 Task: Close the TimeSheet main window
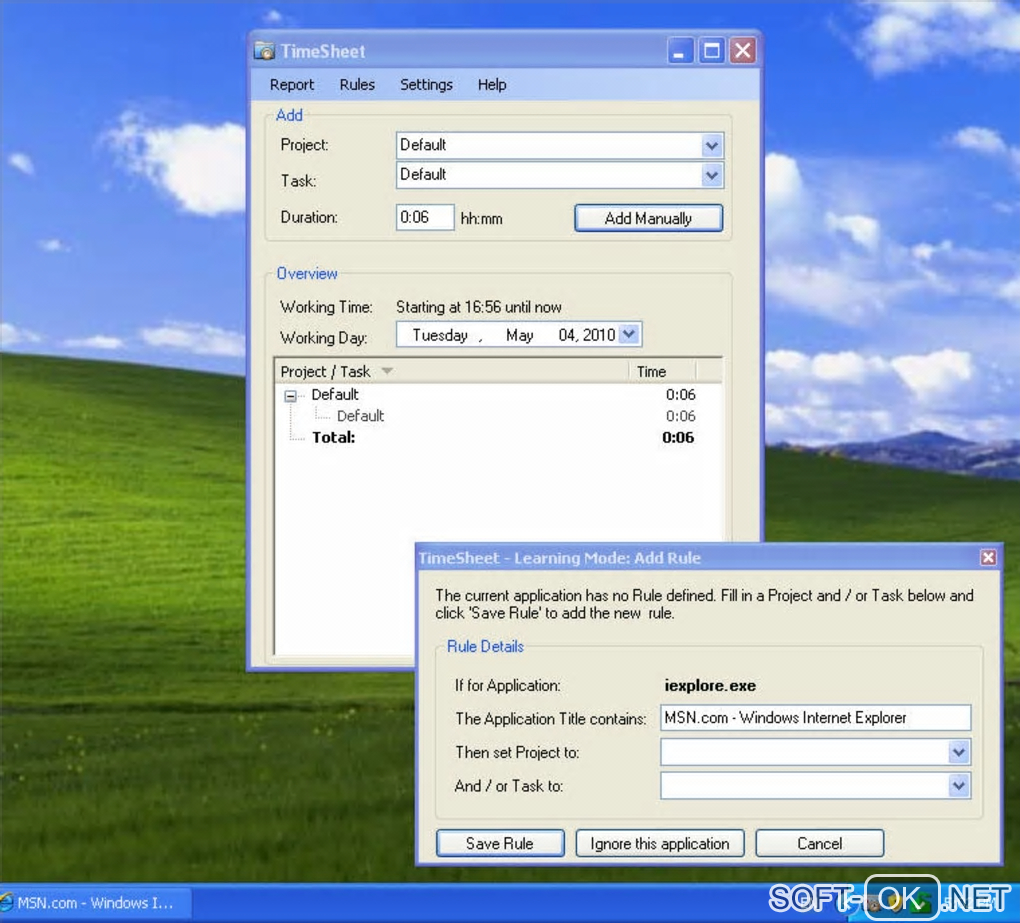pyautogui.click(x=743, y=51)
